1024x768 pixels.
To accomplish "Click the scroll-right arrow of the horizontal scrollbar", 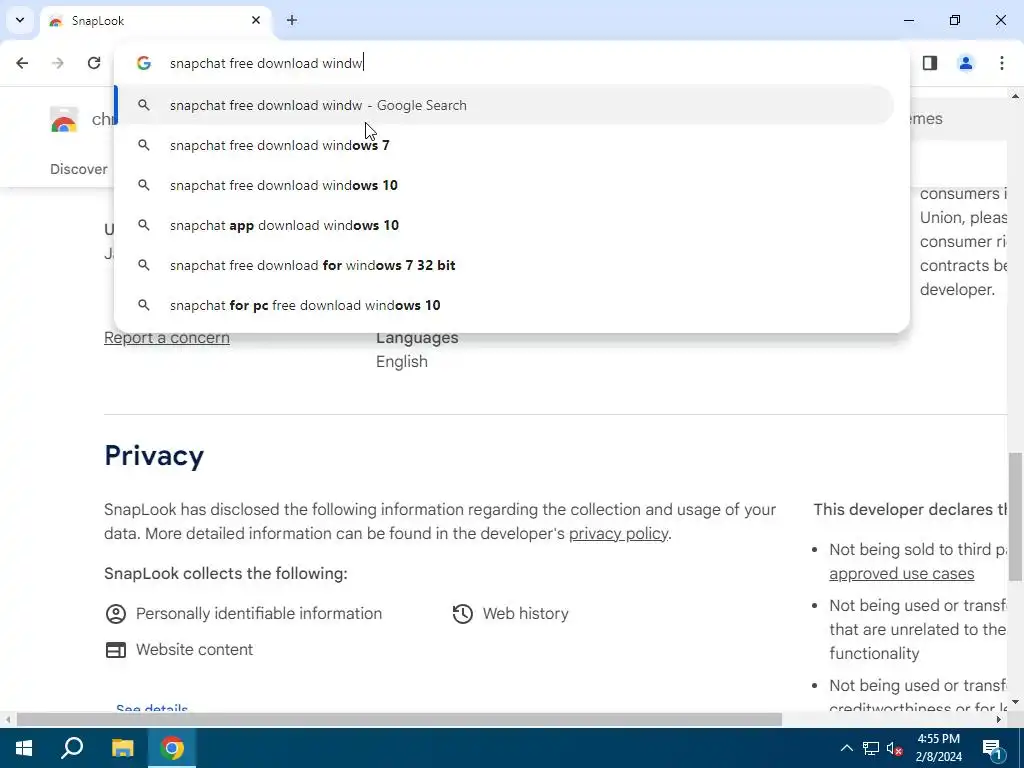I will (x=999, y=720).
